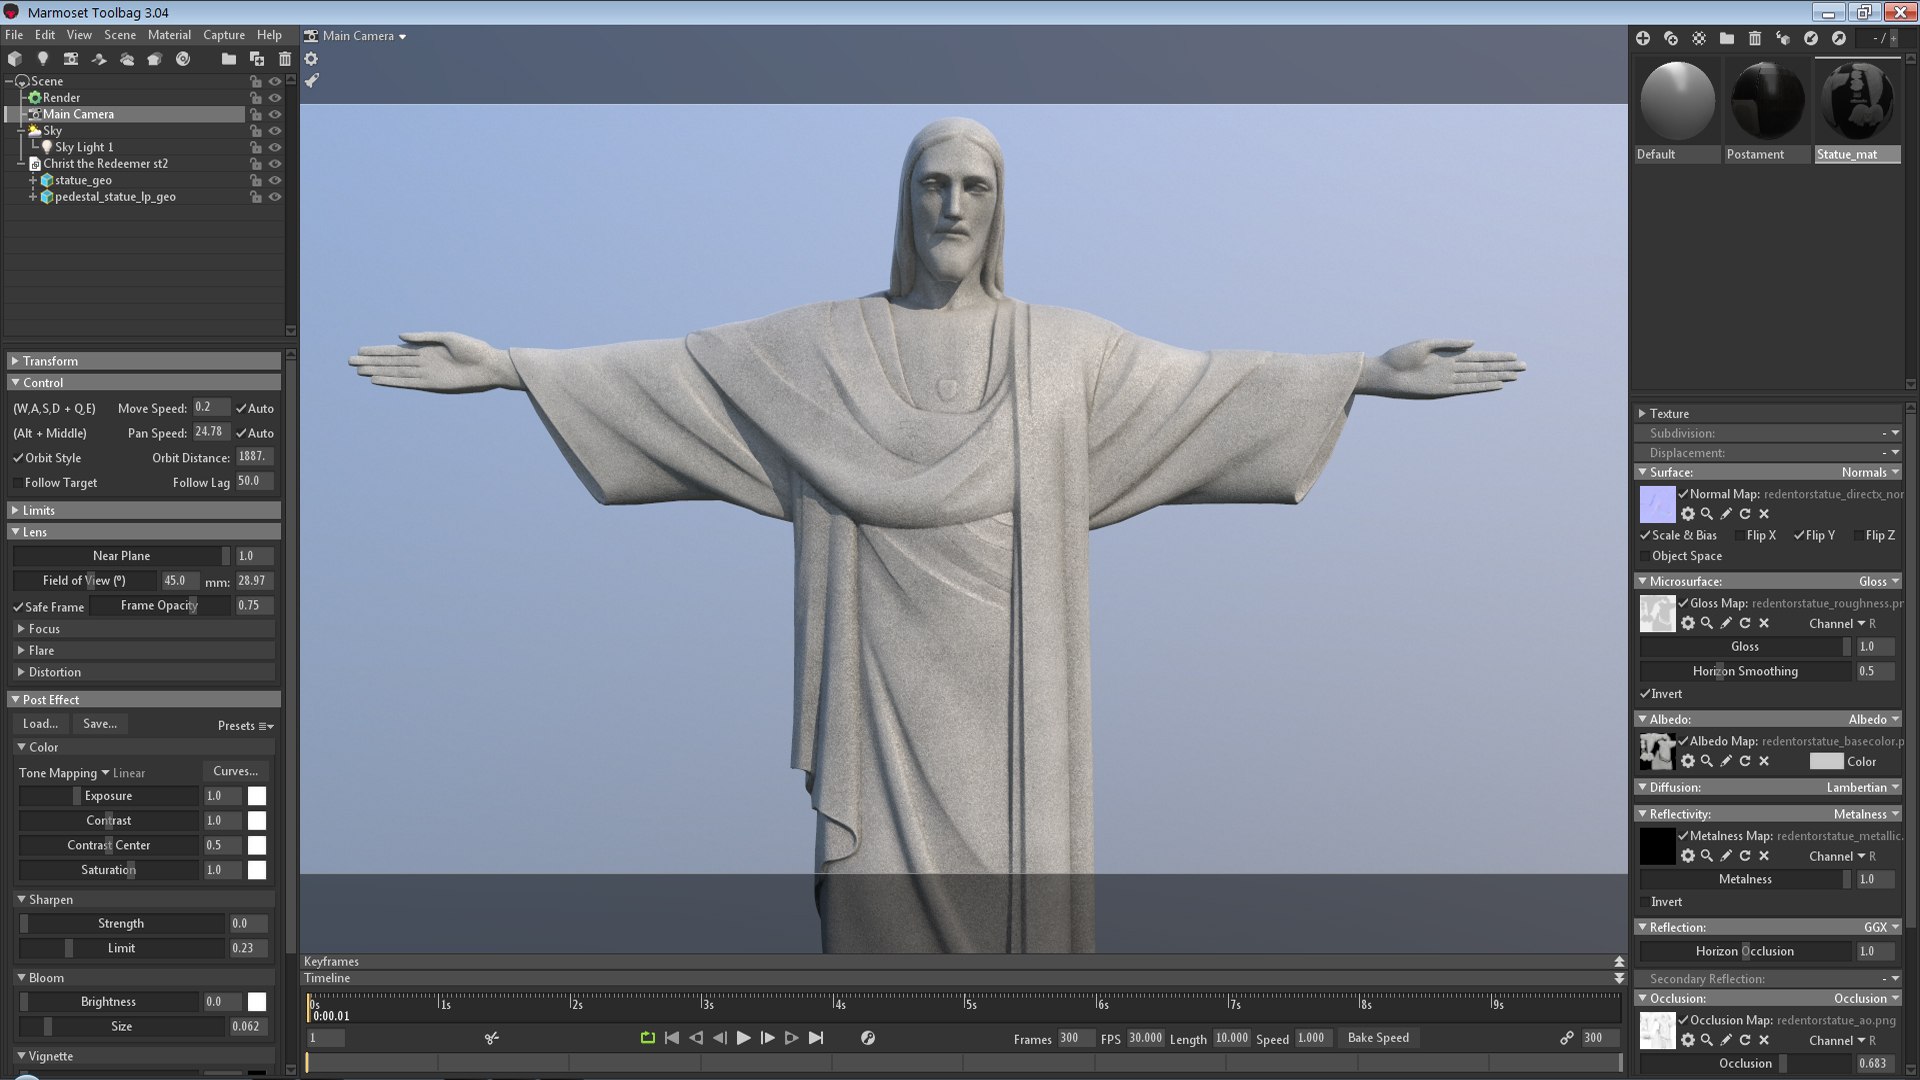Duplicate the selected material
The height and width of the screenshot is (1080, 1920).
(1671, 38)
